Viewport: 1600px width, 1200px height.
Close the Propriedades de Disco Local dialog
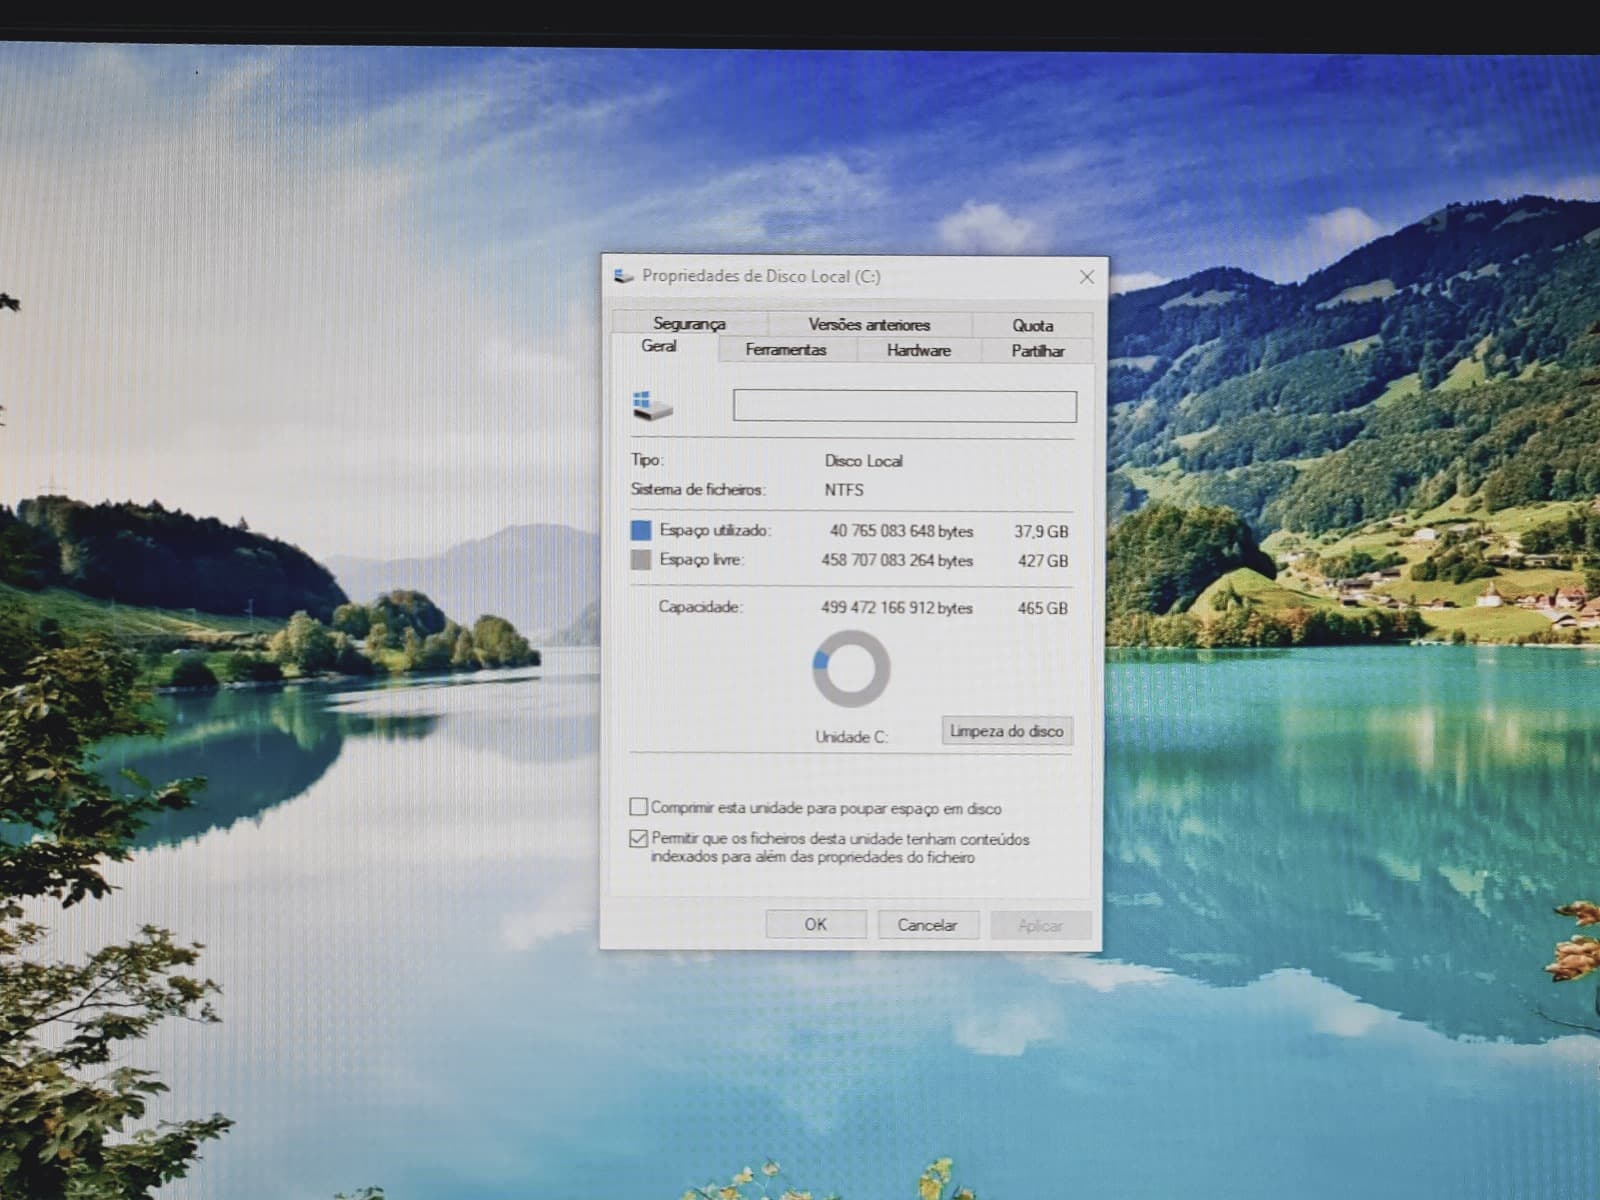point(1087,277)
